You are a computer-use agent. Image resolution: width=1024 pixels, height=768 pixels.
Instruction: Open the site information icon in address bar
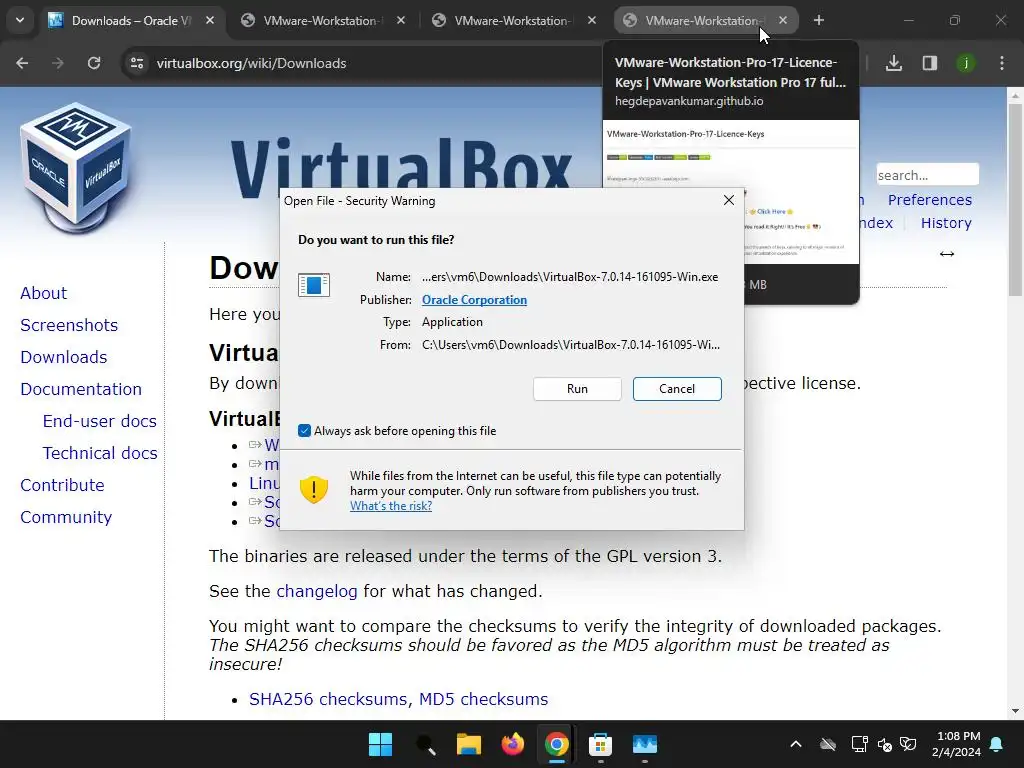(x=137, y=63)
